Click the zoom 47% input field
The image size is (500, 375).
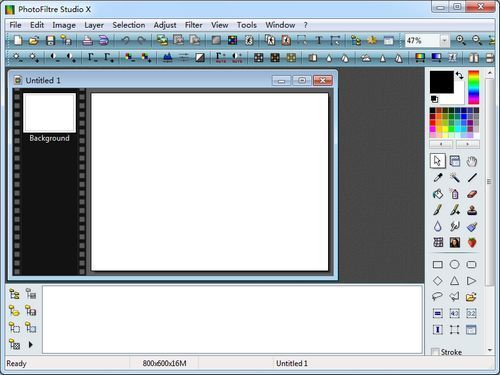[x=422, y=41]
